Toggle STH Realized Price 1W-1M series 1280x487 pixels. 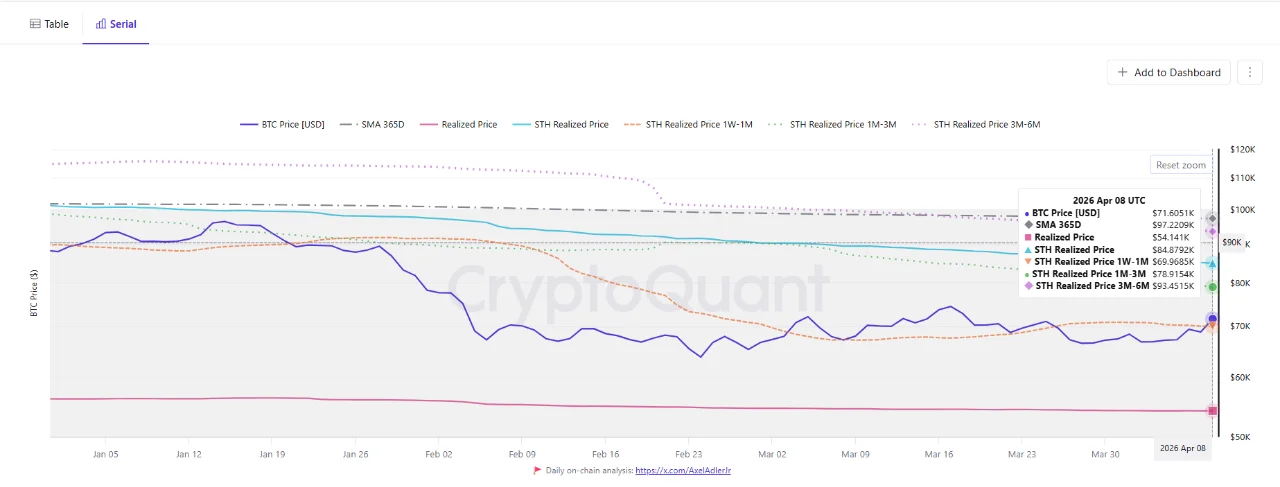pos(688,125)
